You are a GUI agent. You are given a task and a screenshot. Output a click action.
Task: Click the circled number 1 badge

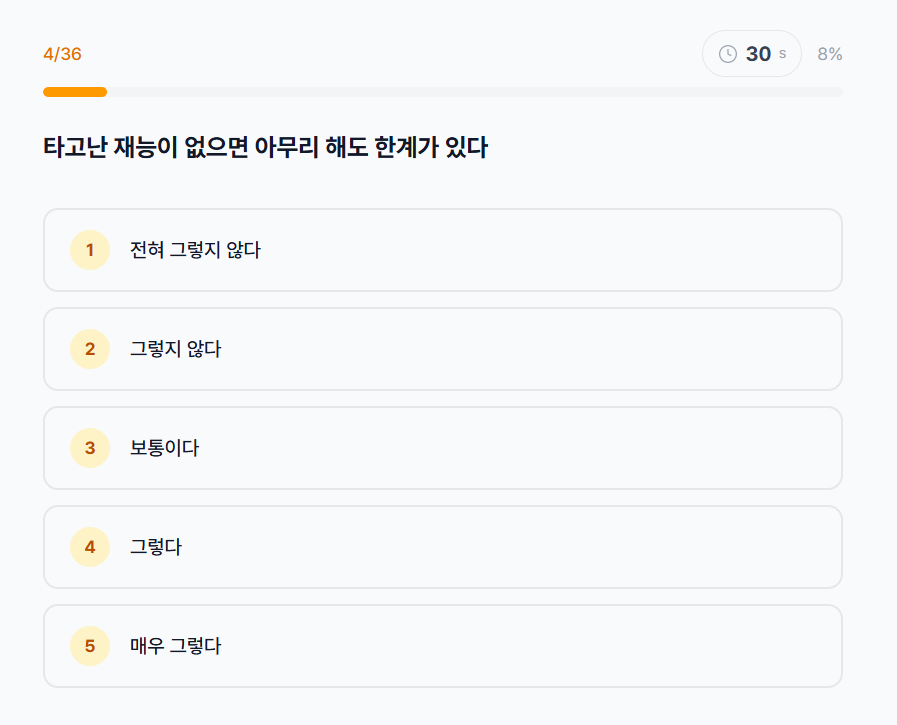(89, 250)
